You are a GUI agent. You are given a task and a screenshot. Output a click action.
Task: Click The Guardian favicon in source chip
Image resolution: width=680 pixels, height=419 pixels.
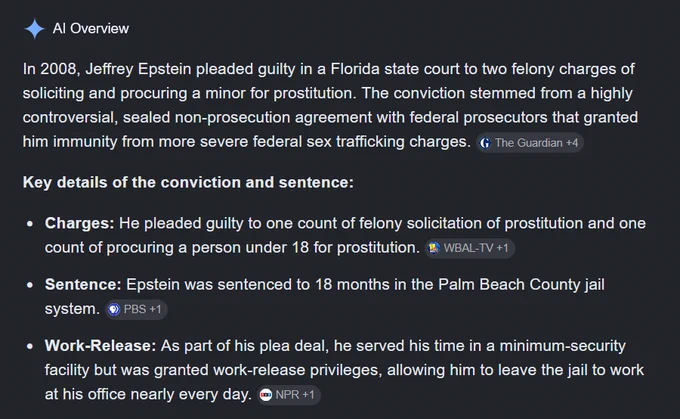(485, 143)
